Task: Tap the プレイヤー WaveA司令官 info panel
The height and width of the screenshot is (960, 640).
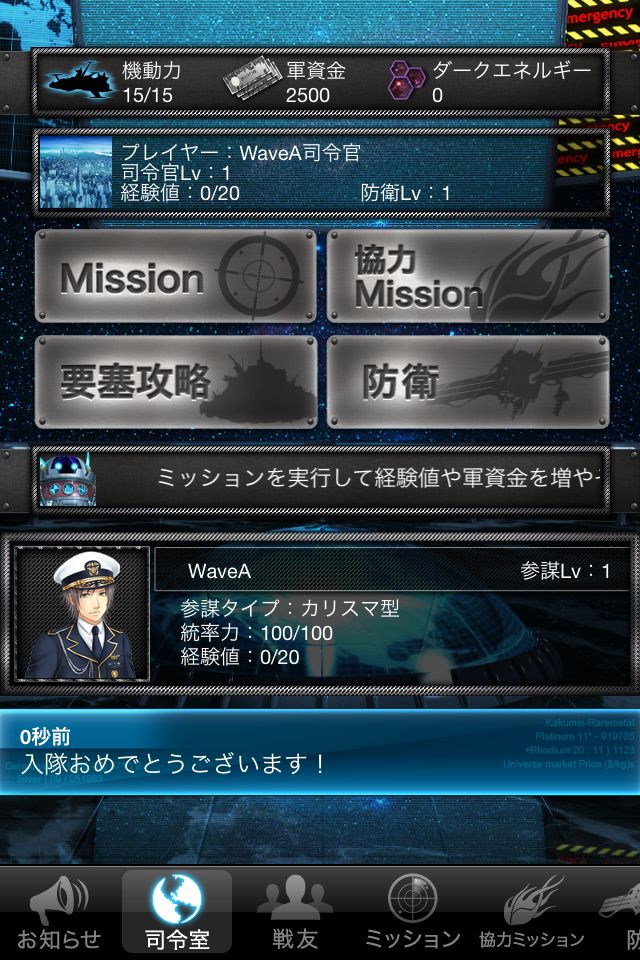Action: pos(320,173)
